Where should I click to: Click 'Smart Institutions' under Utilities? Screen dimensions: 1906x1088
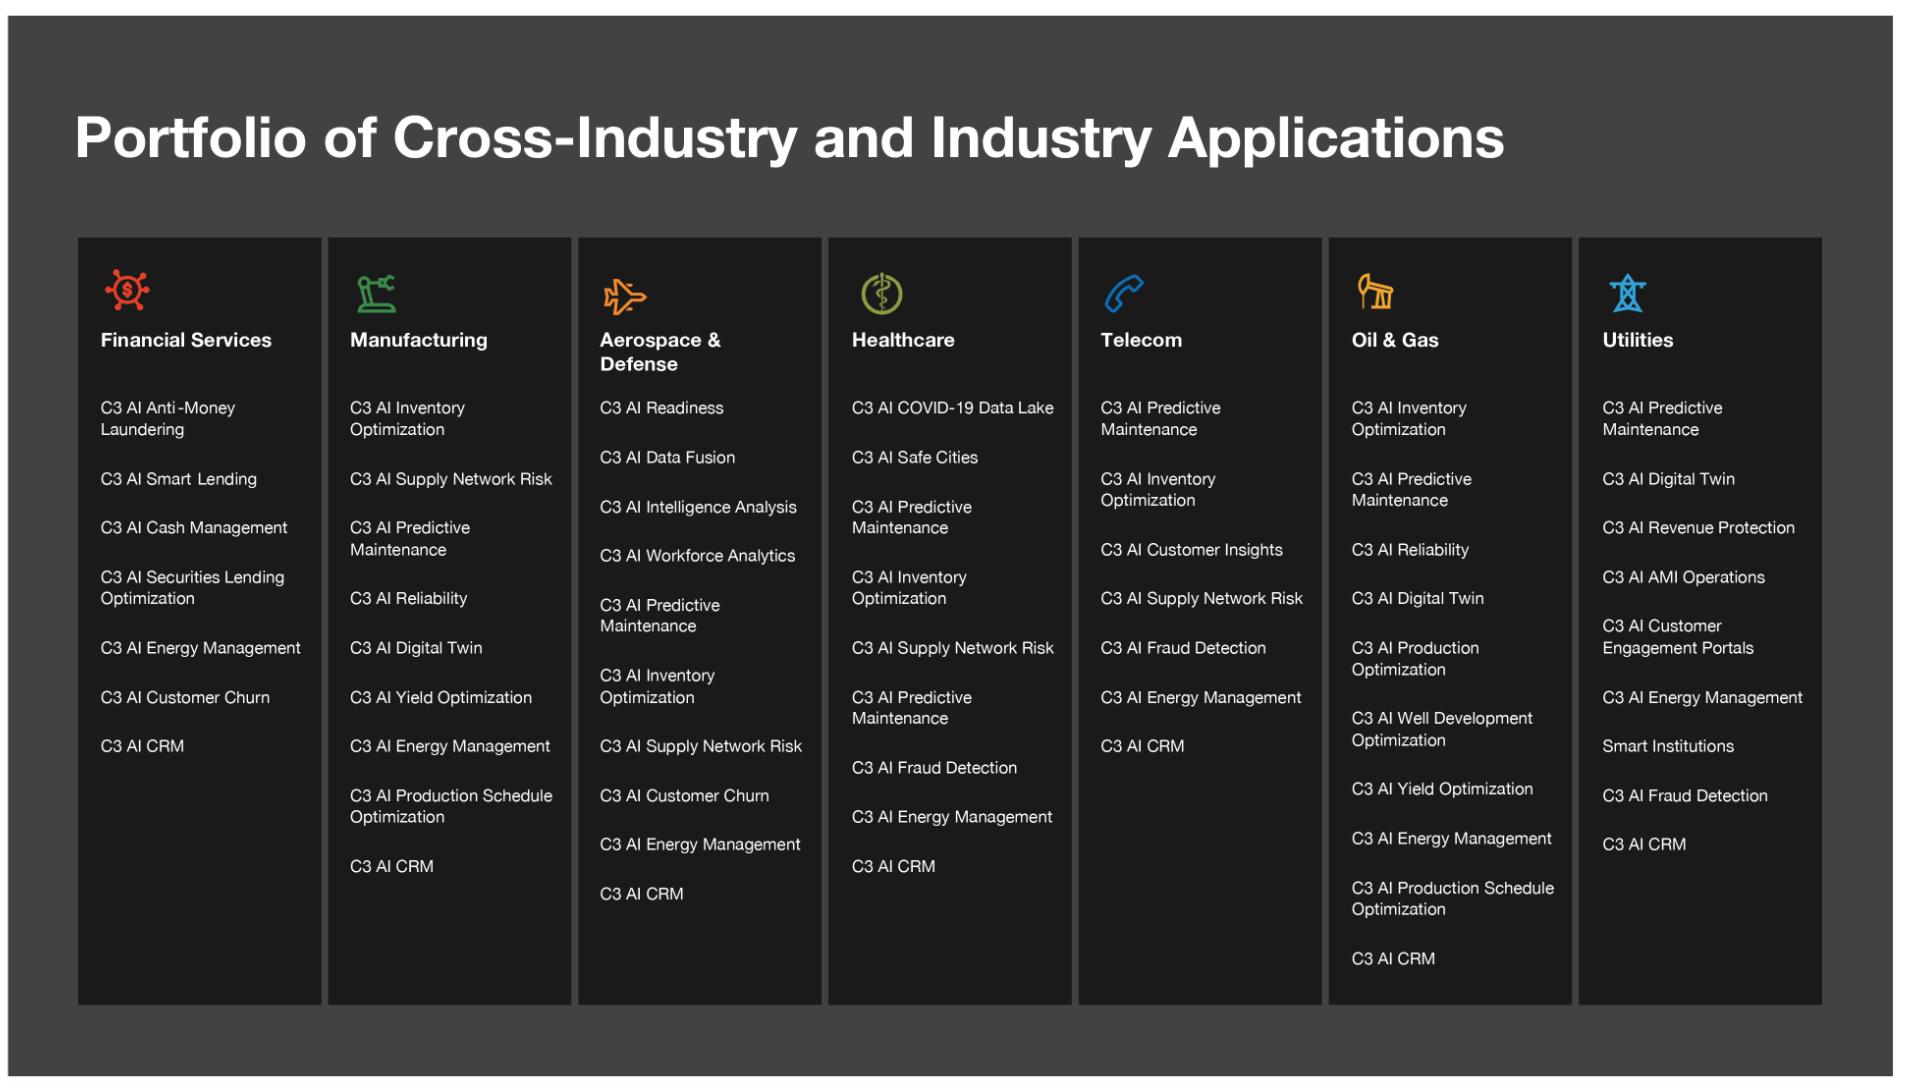coord(1667,747)
